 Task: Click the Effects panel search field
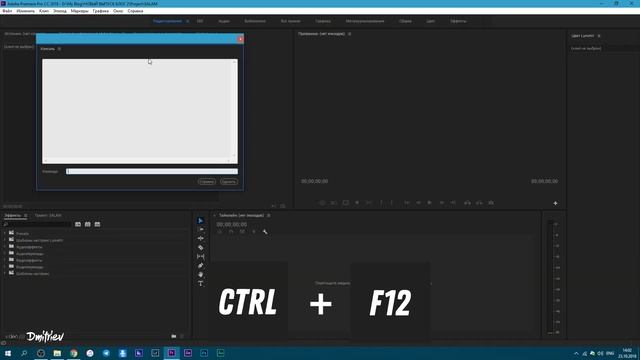tap(38, 224)
